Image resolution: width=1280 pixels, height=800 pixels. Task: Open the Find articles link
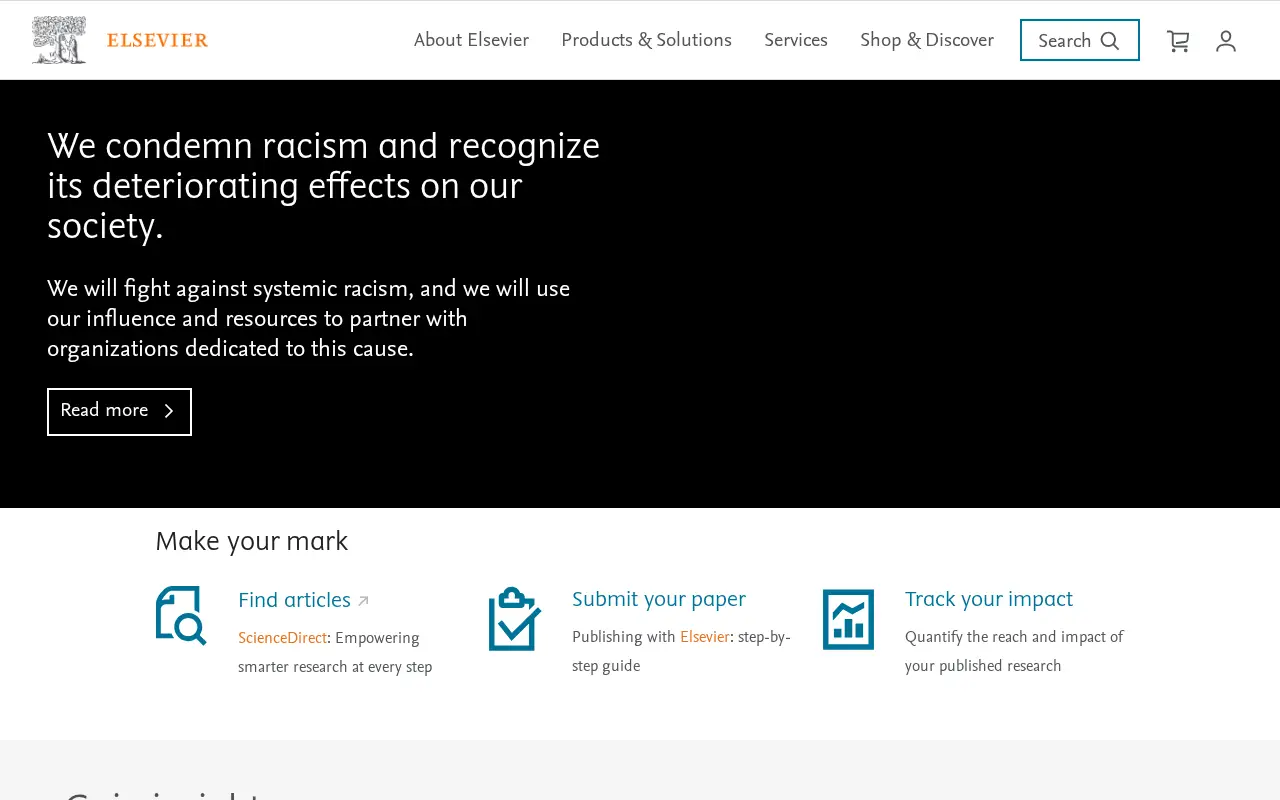[x=294, y=600]
